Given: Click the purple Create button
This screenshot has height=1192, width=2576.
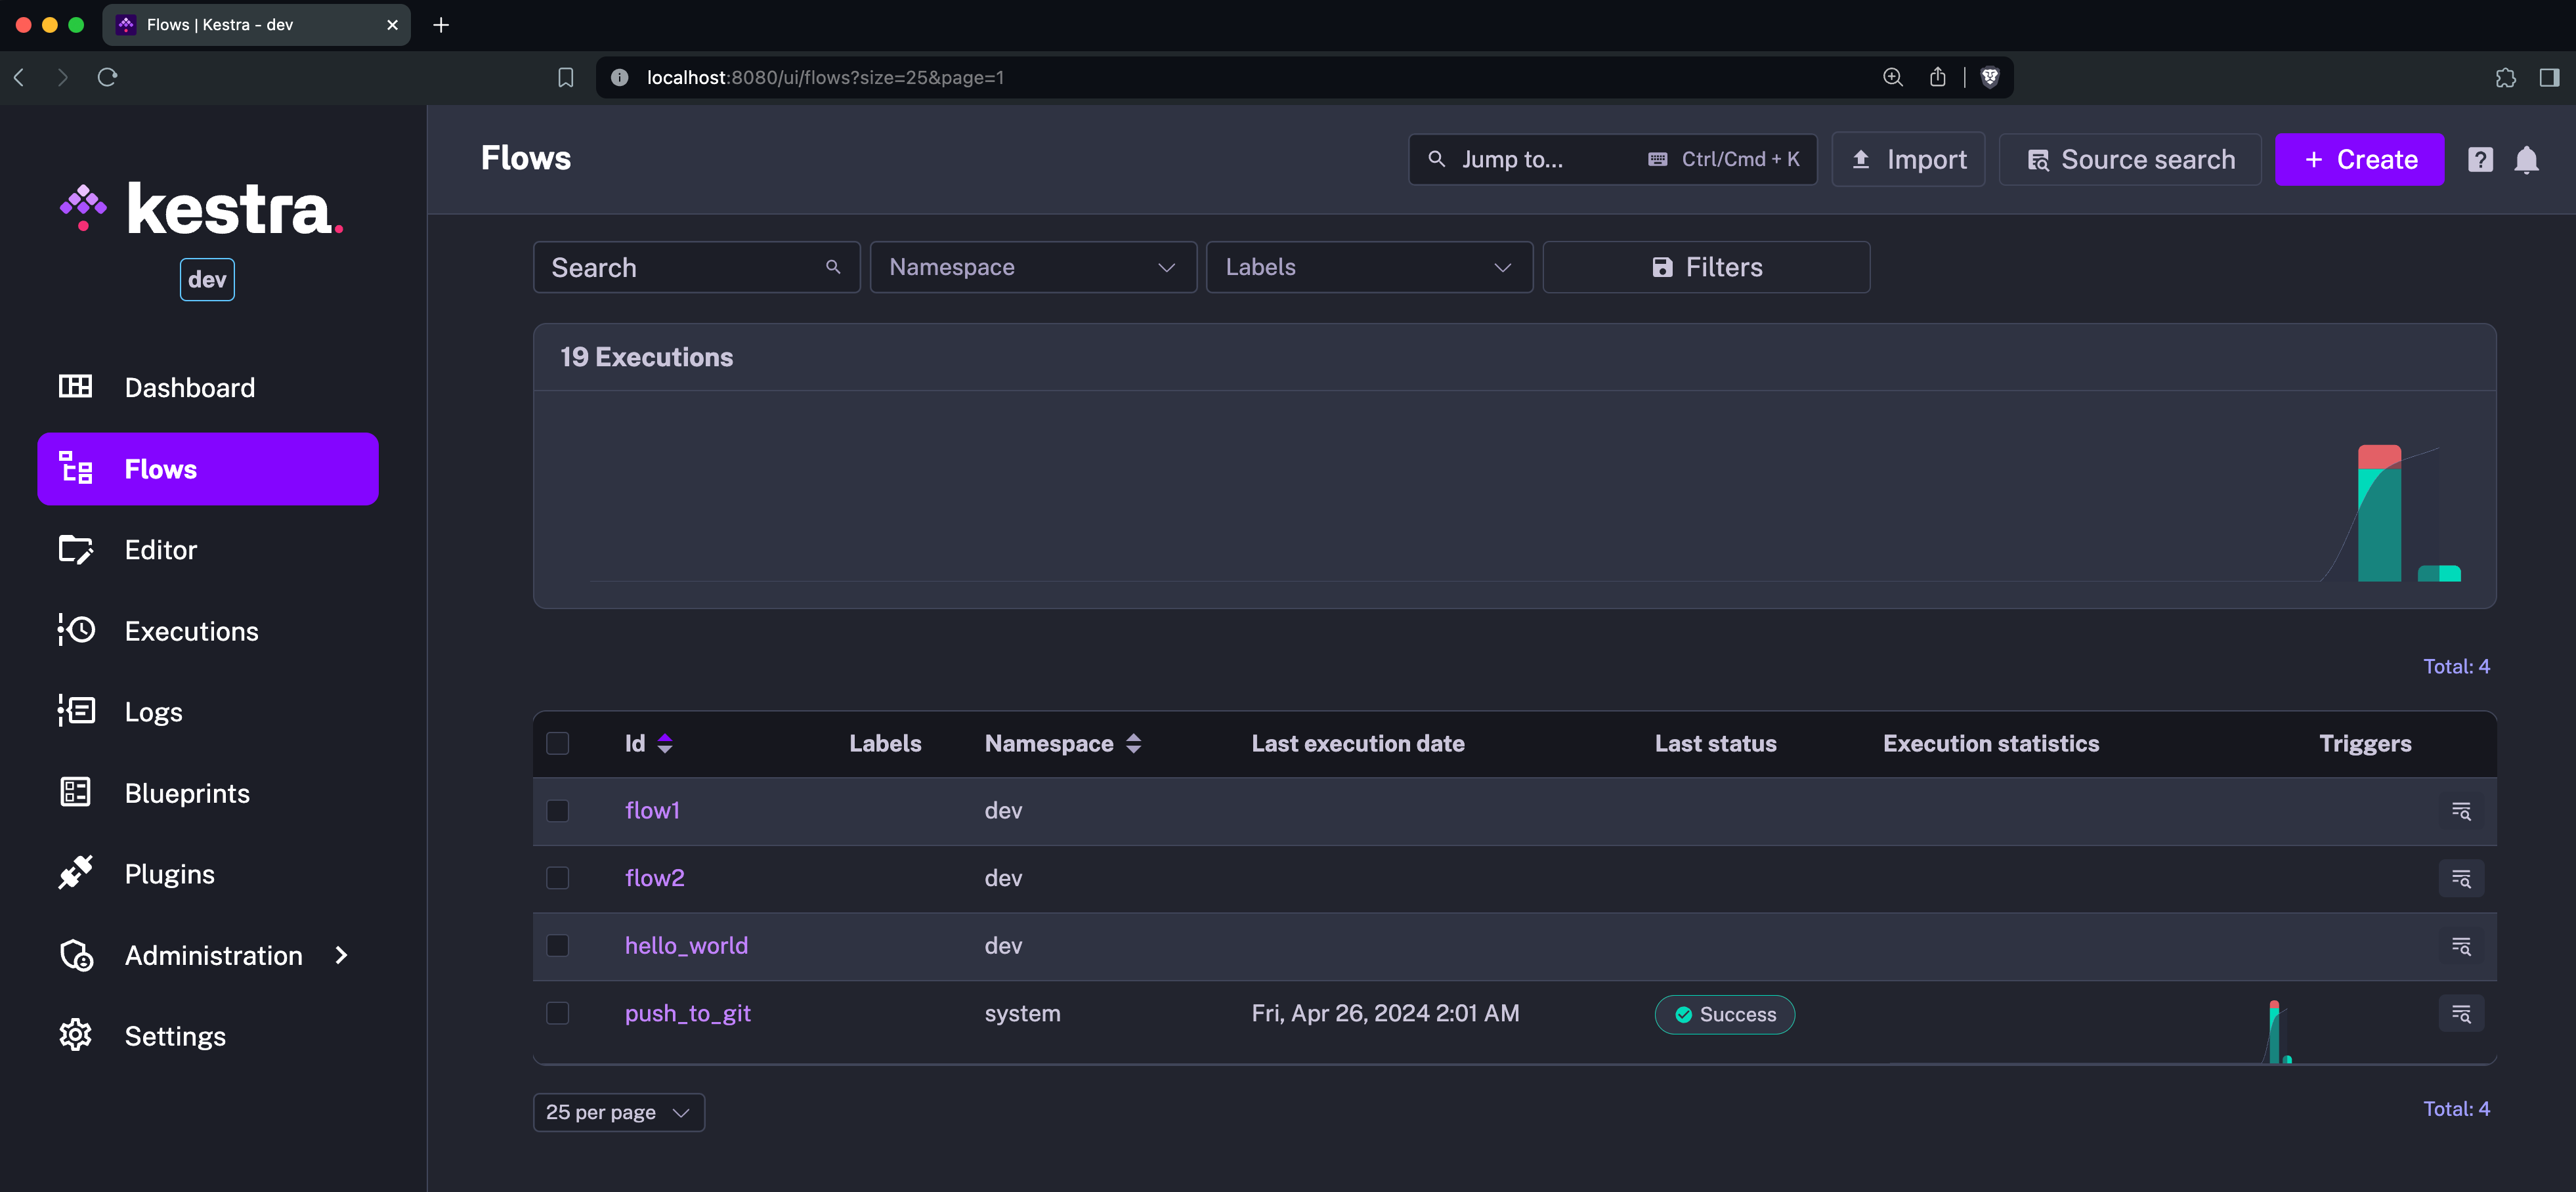Looking at the screenshot, I should pos(2359,160).
